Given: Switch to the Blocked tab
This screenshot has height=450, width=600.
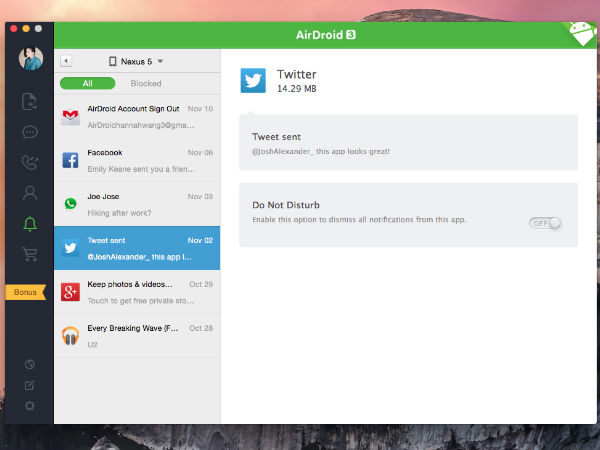Looking at the screenshot, I should [146, 83].
